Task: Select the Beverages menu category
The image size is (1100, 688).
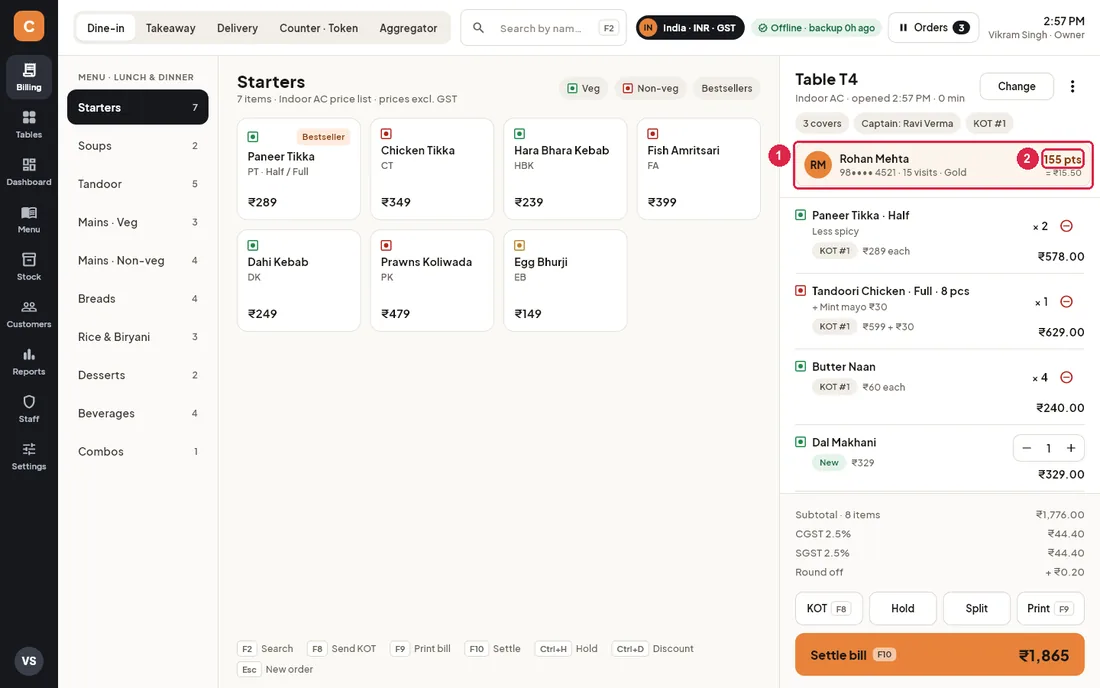Action: pos(138,413)
